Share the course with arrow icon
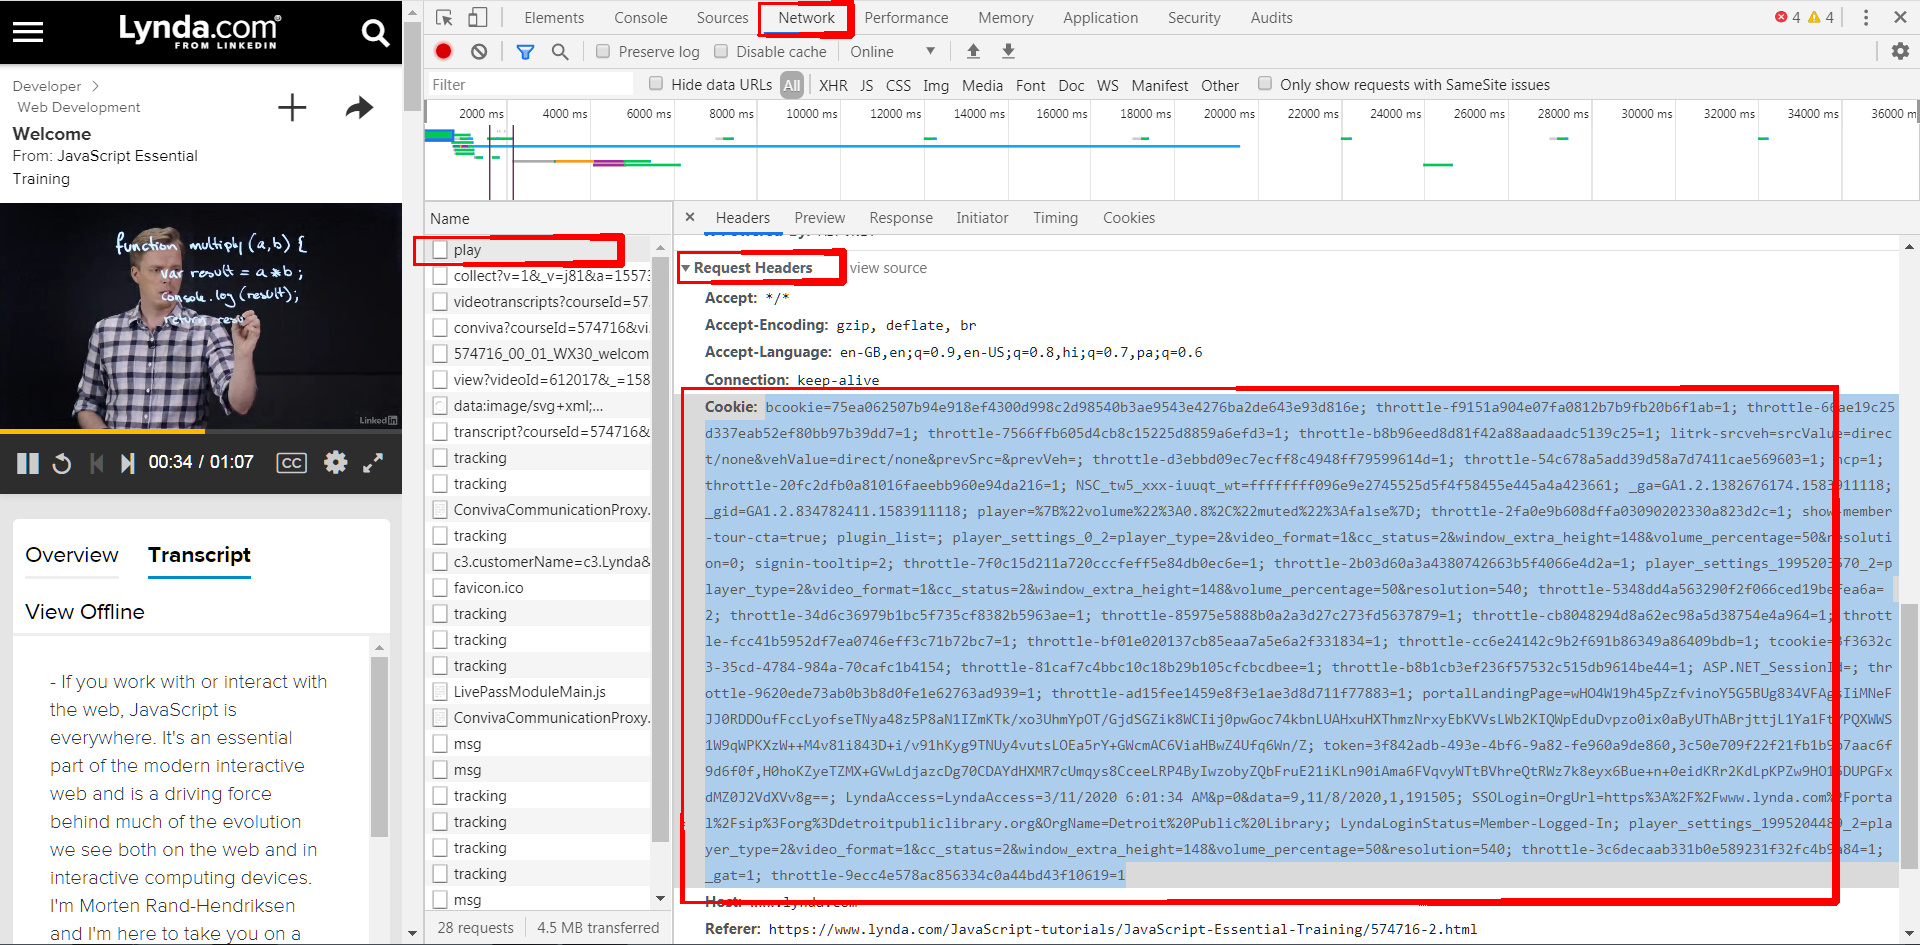The width and height of the screenshot is (1920, 945). click(x=359, y=107)
